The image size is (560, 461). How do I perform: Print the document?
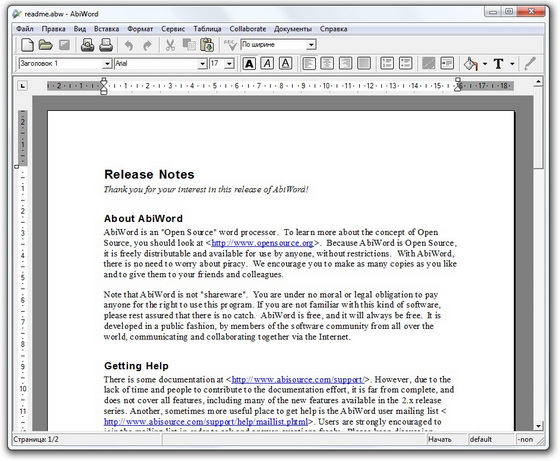[106, 45]
